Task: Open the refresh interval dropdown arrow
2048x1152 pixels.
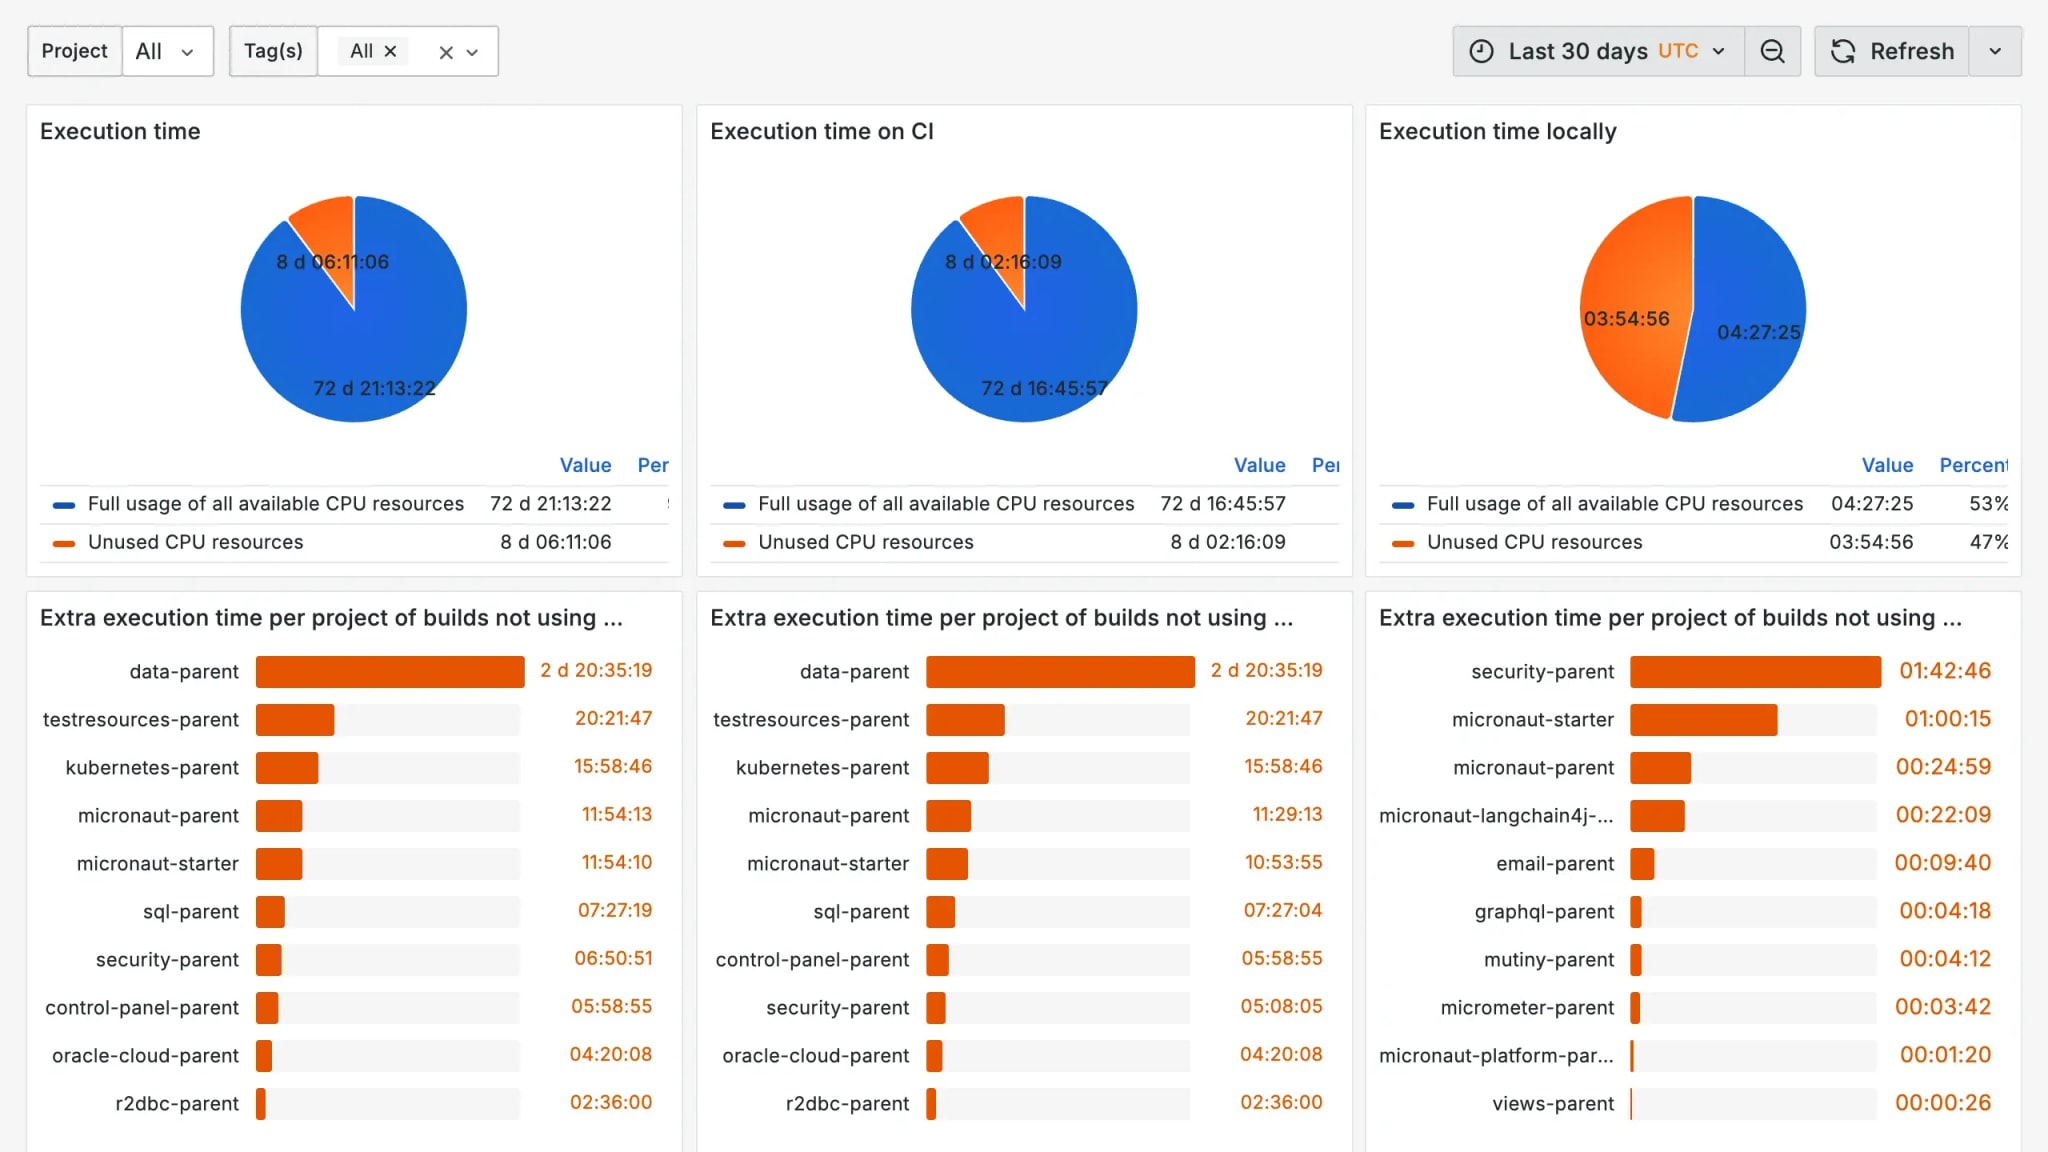Action: (1995, 51)
